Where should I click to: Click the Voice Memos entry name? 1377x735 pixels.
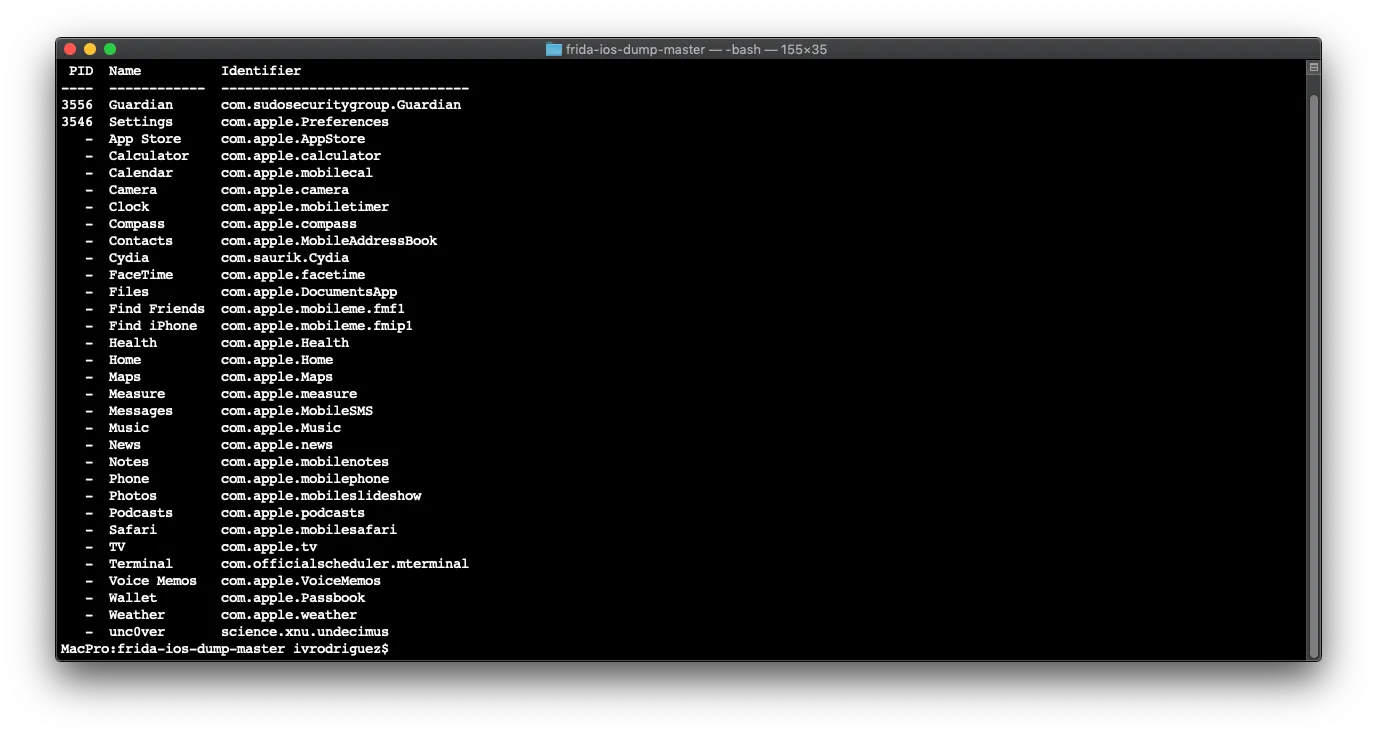153,581
